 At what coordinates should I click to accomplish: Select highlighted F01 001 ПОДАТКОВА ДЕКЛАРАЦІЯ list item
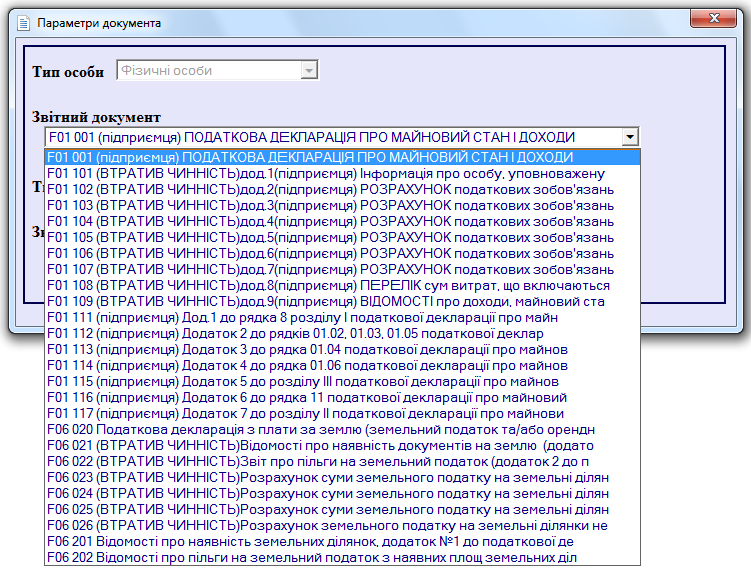pos(310,157)
